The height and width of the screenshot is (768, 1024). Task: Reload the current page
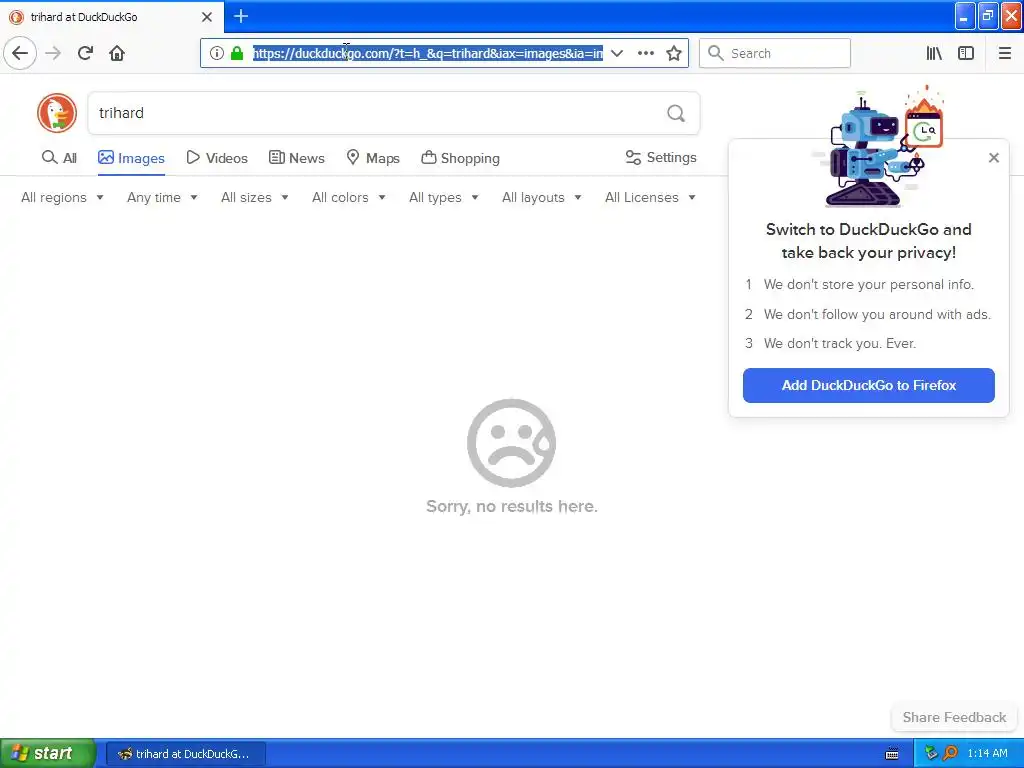pos(85,53)
